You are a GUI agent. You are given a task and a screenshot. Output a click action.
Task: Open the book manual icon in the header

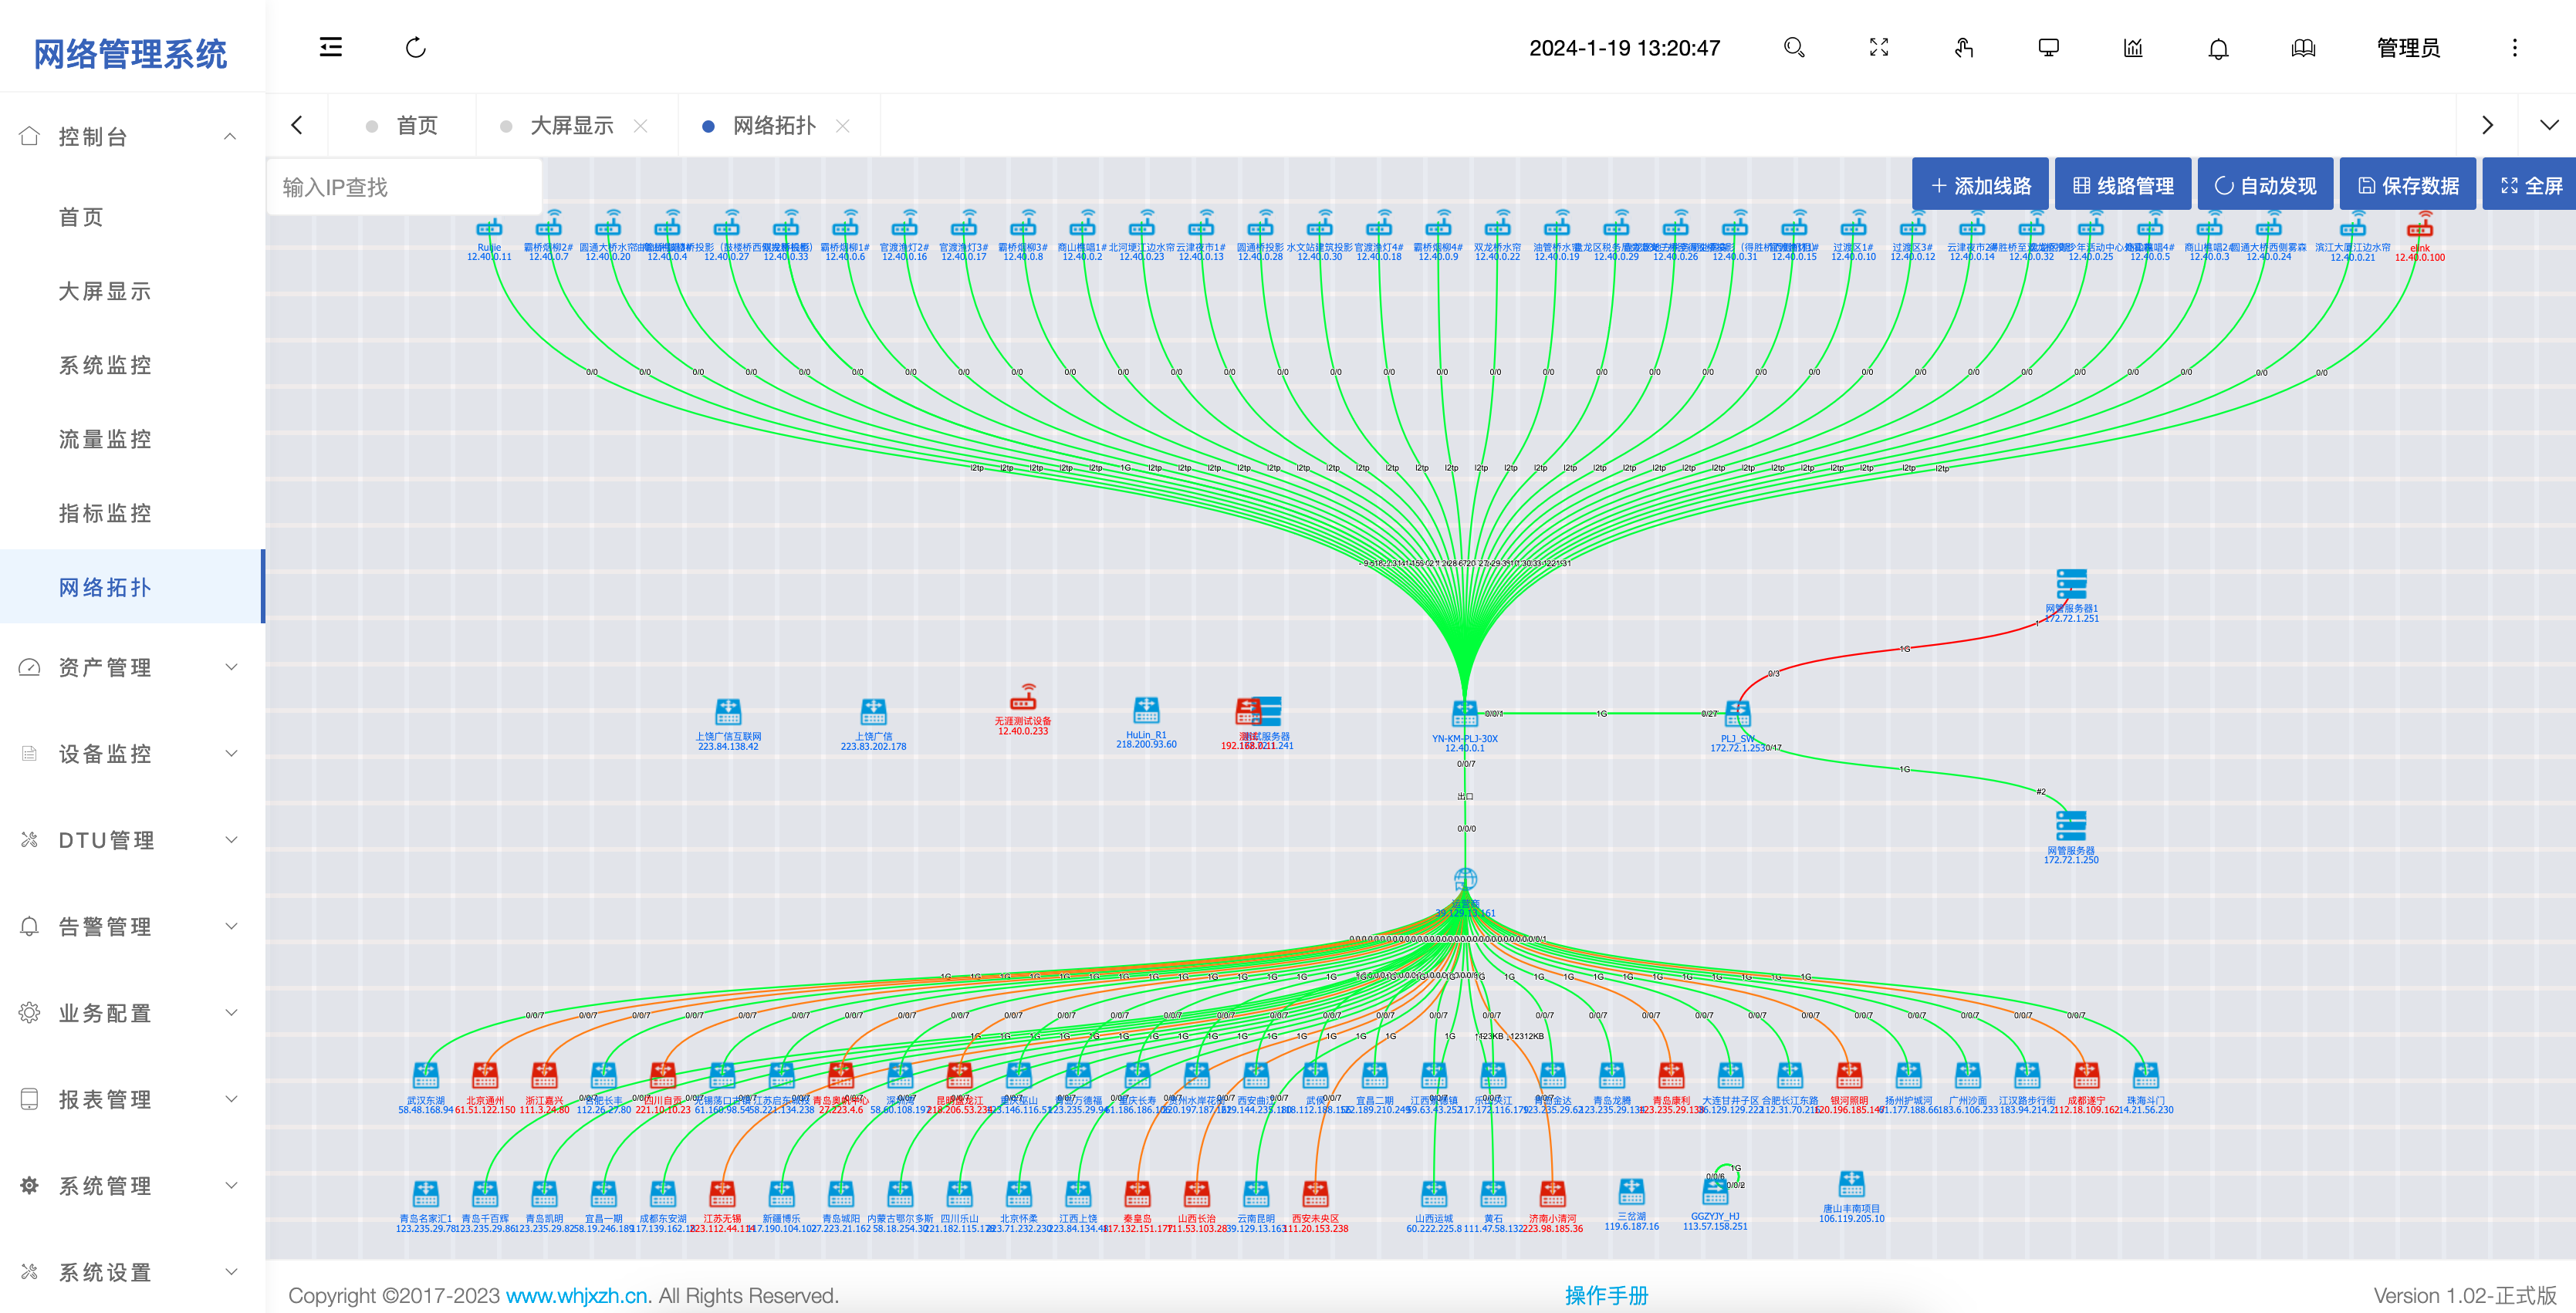[2303, 47]
